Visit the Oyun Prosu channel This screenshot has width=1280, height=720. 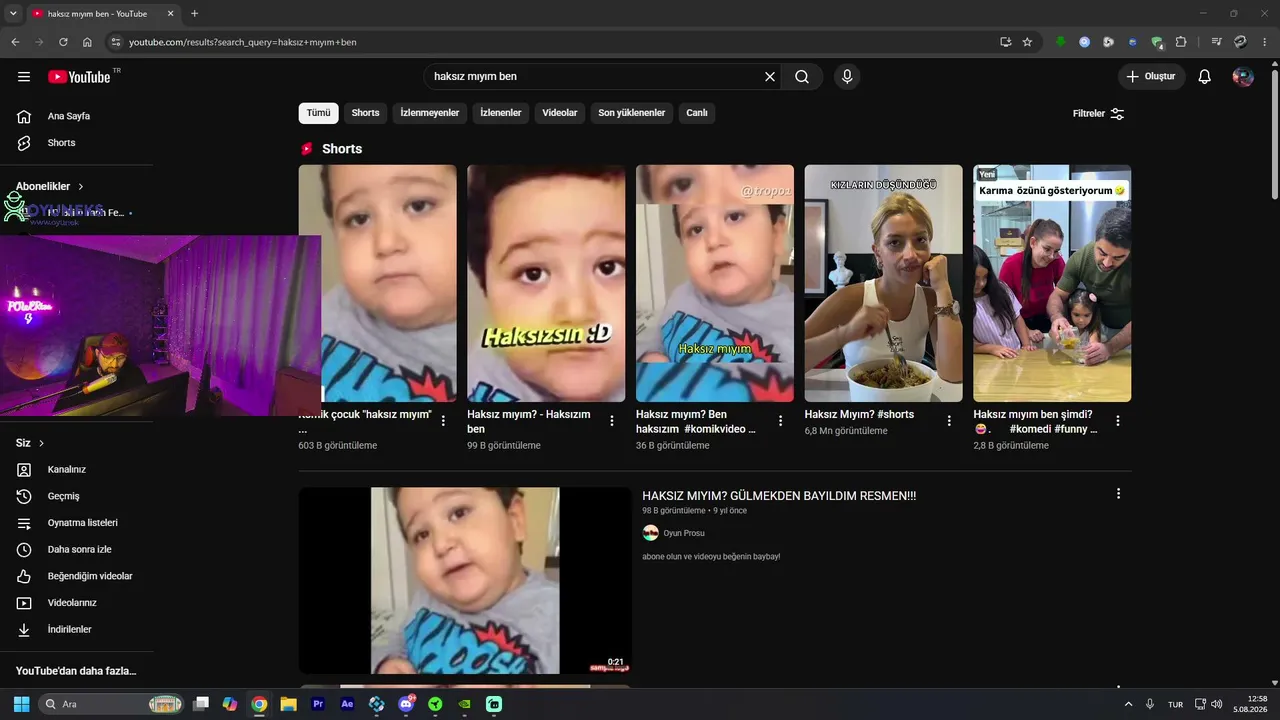684,533
